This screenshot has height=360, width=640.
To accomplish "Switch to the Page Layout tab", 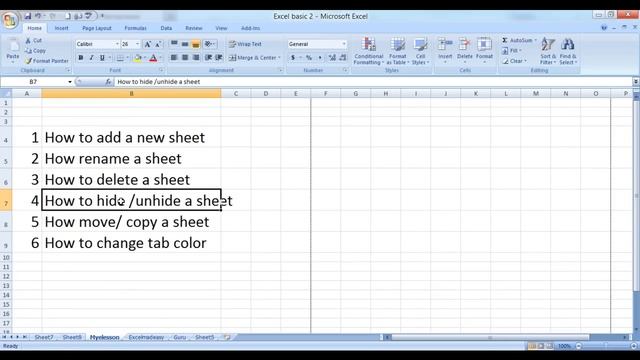I will click(97, 28).
